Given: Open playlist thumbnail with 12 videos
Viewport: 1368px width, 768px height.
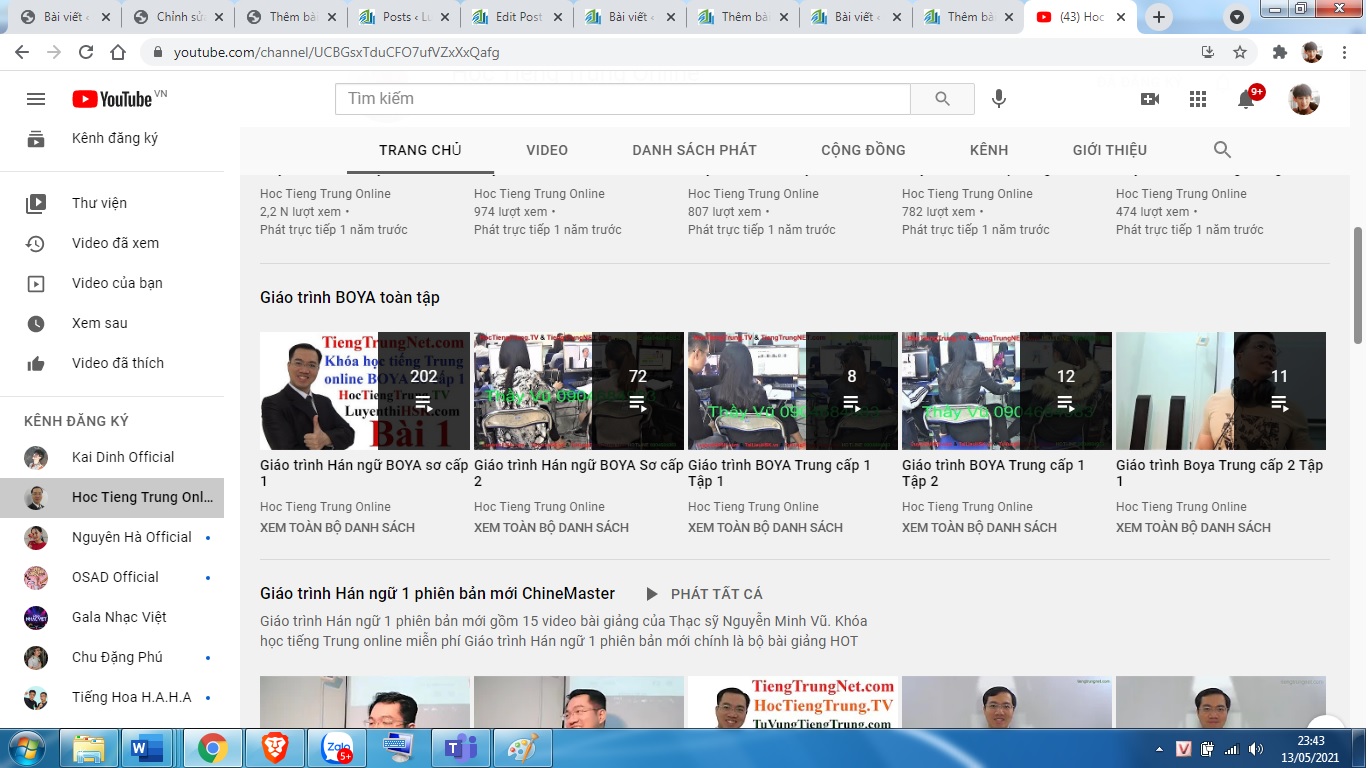Looking at the screenshot, I should coord(1007,391).
